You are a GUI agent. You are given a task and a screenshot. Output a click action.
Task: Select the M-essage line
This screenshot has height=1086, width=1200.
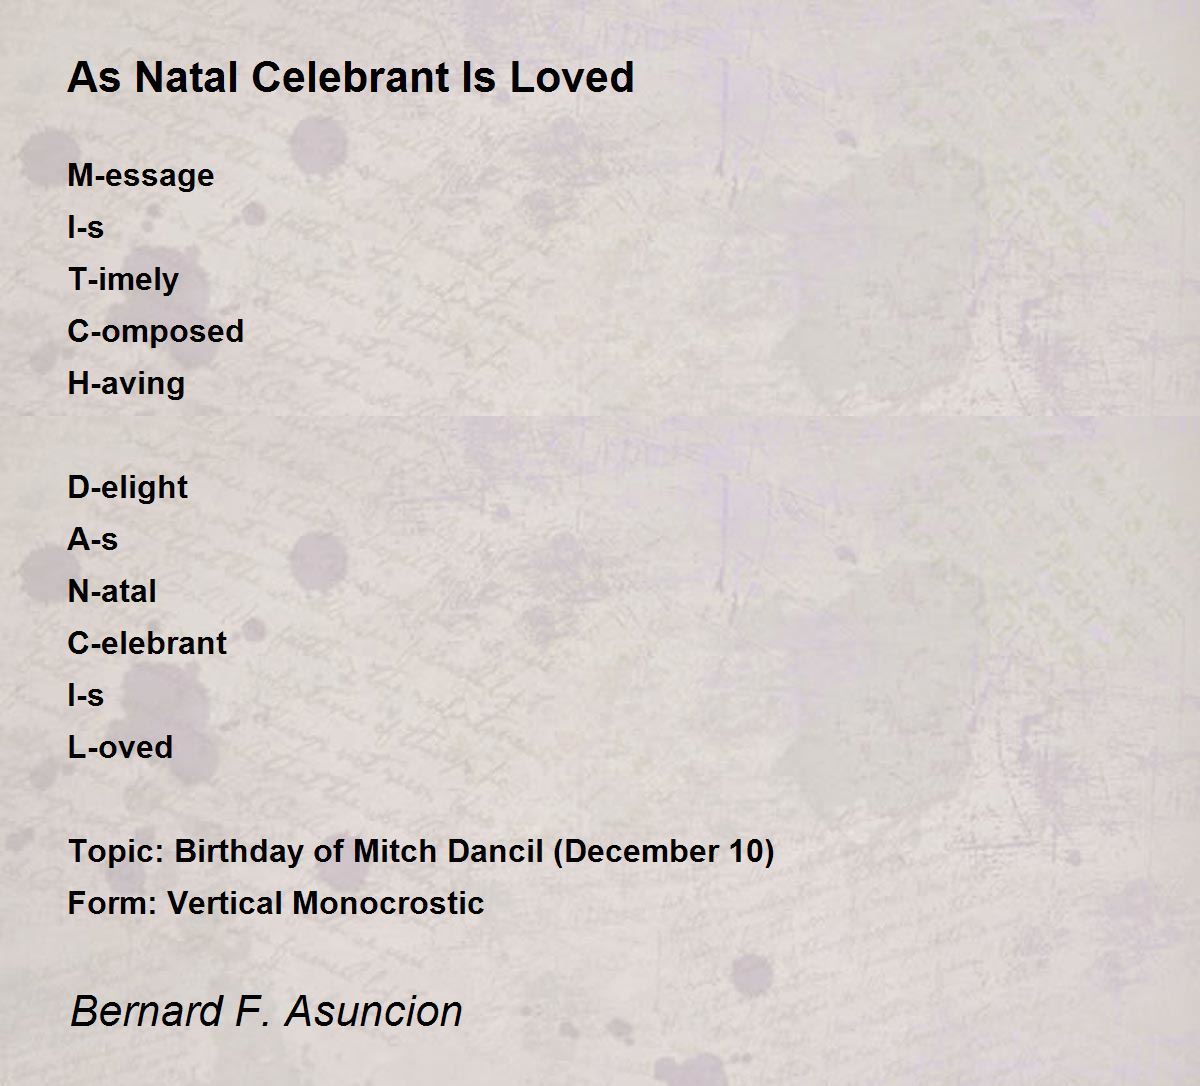(x=141, y=176)
